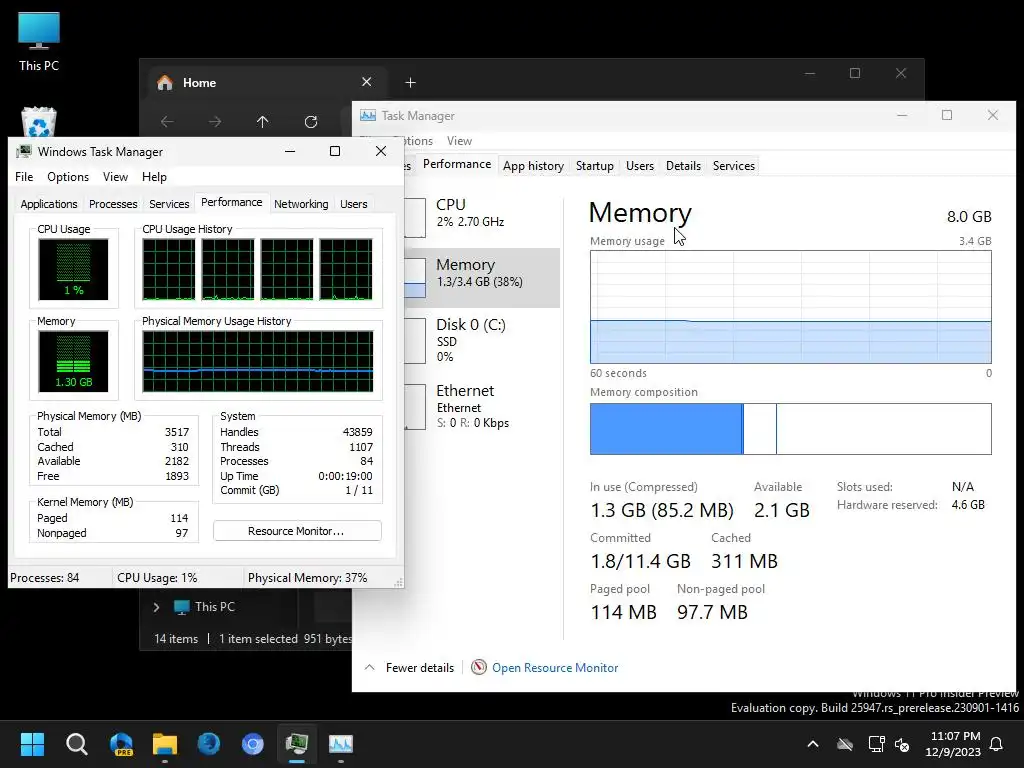Switch to Services tab in new Task Manager
This screenshot has width=1024, height=768.
click(x=733, y=166)
